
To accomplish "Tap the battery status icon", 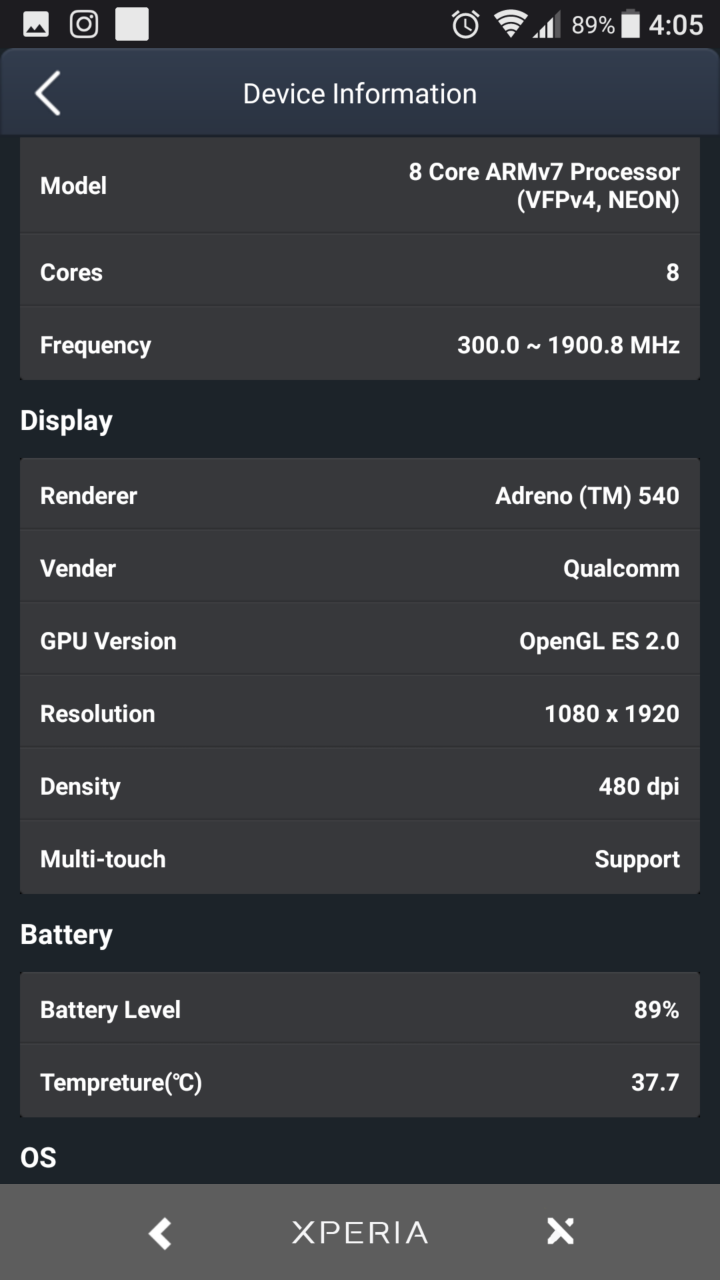I will pyautogui.click(x=630, y=24).
